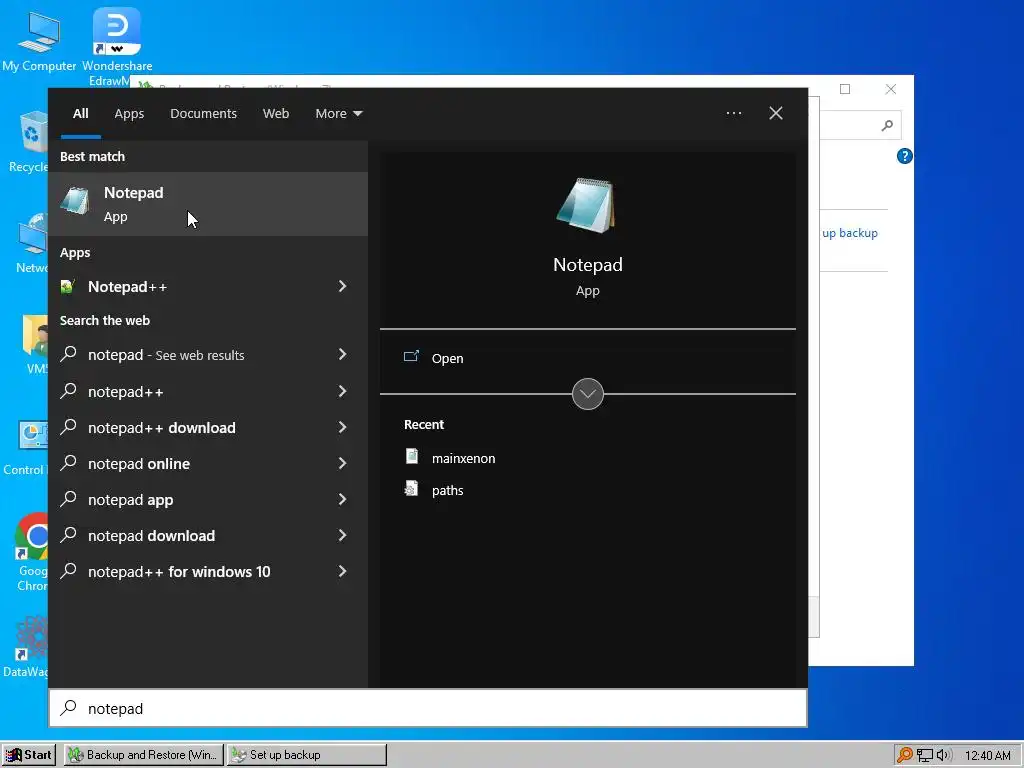The height and width of the screenshot is (768, 1024).
Task: Click the Start button on the taskbar
Action: (28, 755)
